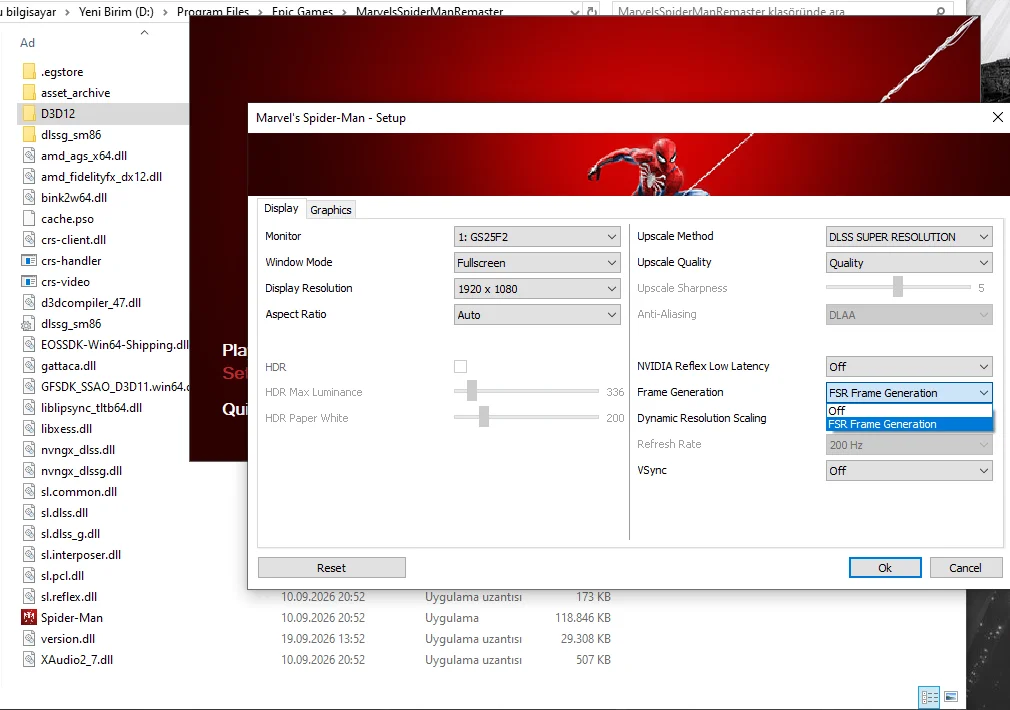Choose Off in Frame Generation list
This screenshot has width=1010, height=710.
coord(909,410)
